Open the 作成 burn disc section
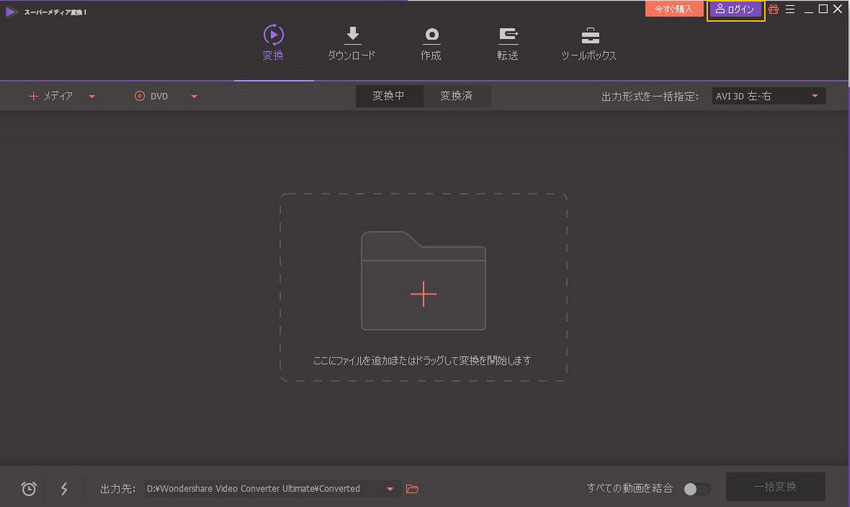This screenshot has height=507, width=850. 431,43
